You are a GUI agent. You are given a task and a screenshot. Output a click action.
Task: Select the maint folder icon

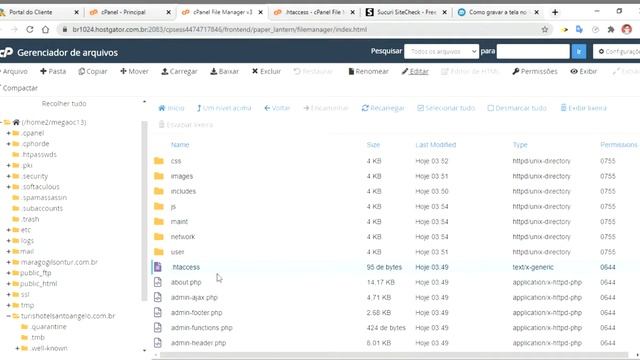pos(159,222)
